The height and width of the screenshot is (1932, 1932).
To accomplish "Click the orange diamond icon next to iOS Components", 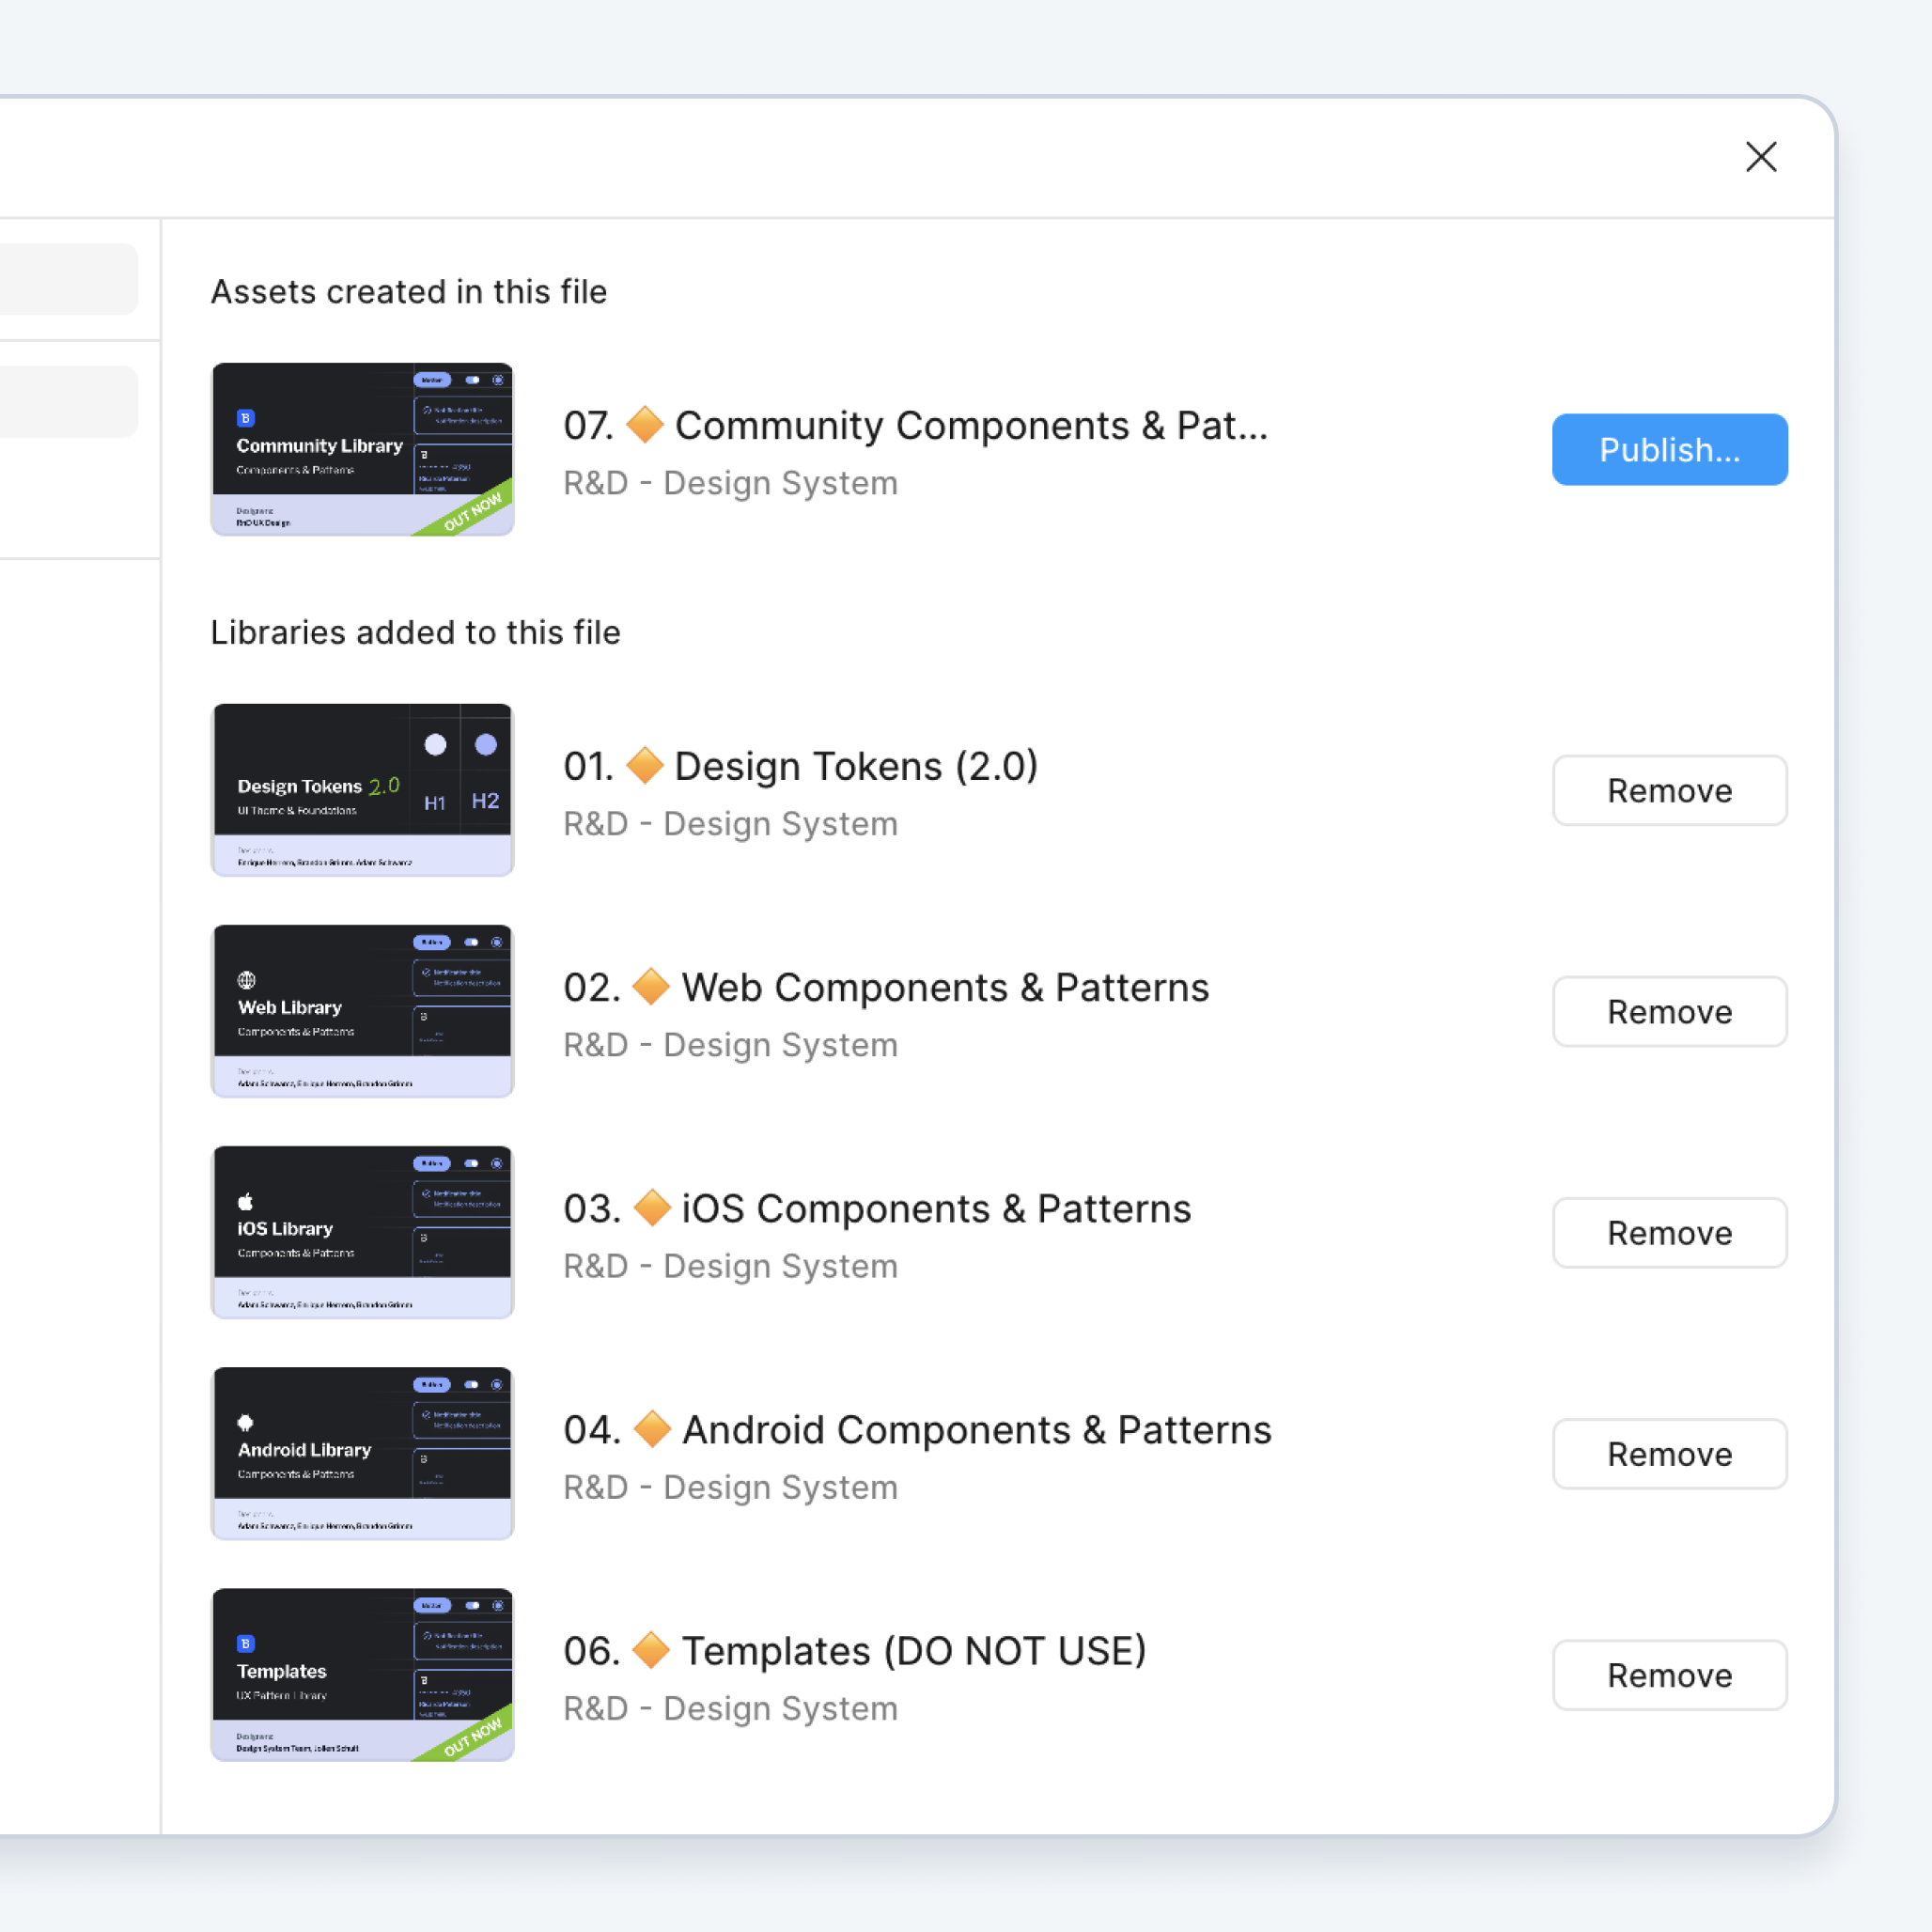I will point(652,1207).
